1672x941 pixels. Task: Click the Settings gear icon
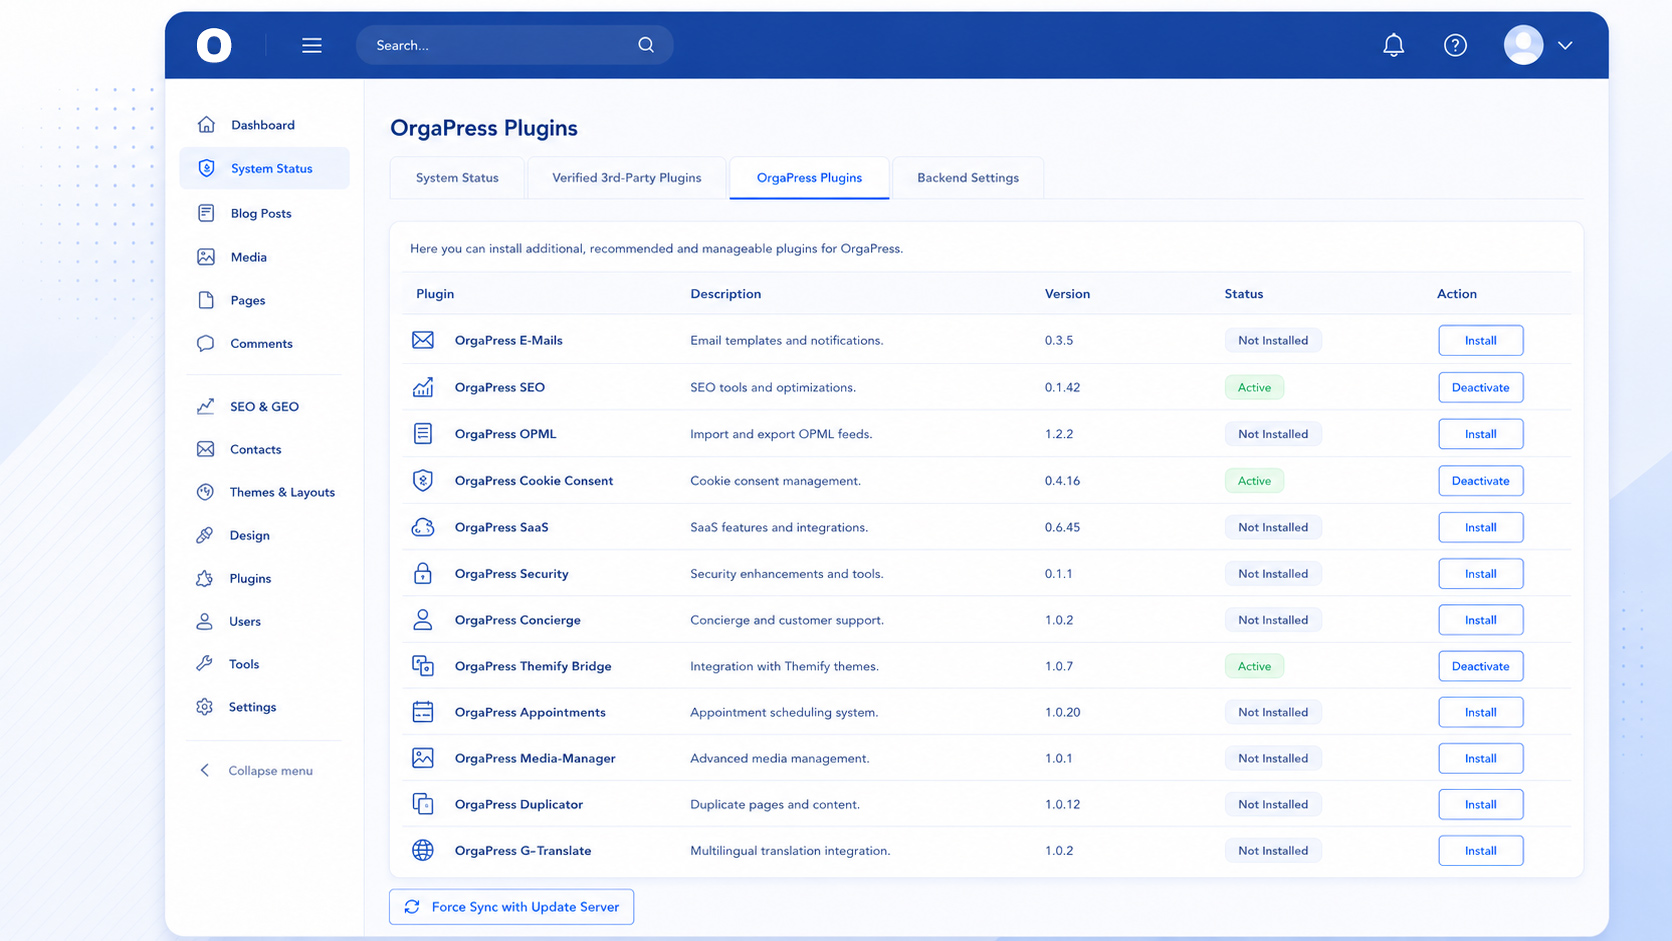point(204,707)
